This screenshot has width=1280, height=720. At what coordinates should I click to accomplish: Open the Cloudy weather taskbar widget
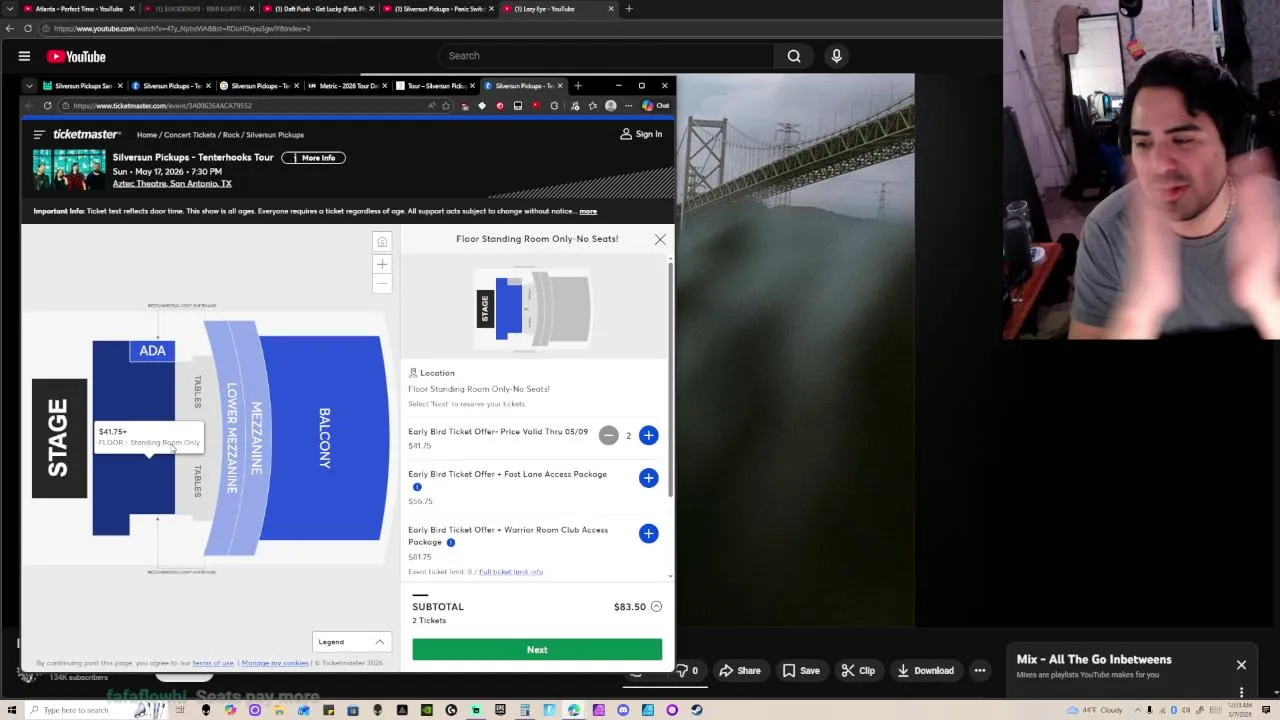(x=1096, y=710)
